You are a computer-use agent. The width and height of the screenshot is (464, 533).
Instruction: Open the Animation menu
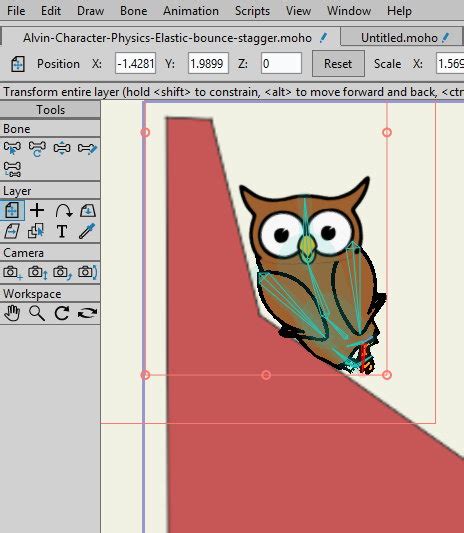(191, 11)
